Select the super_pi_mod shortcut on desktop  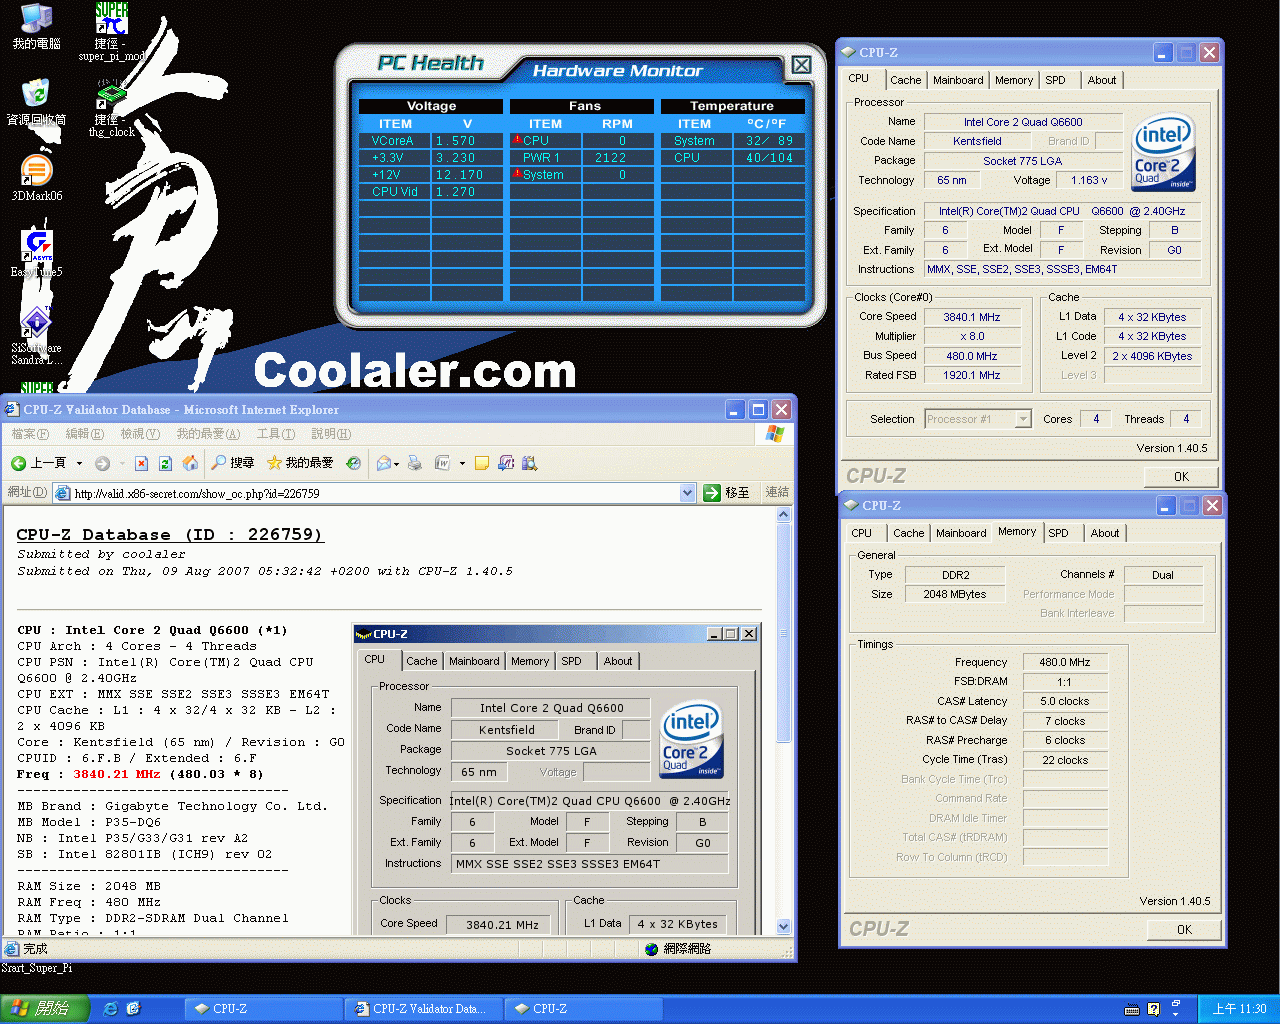coord(112,32)
